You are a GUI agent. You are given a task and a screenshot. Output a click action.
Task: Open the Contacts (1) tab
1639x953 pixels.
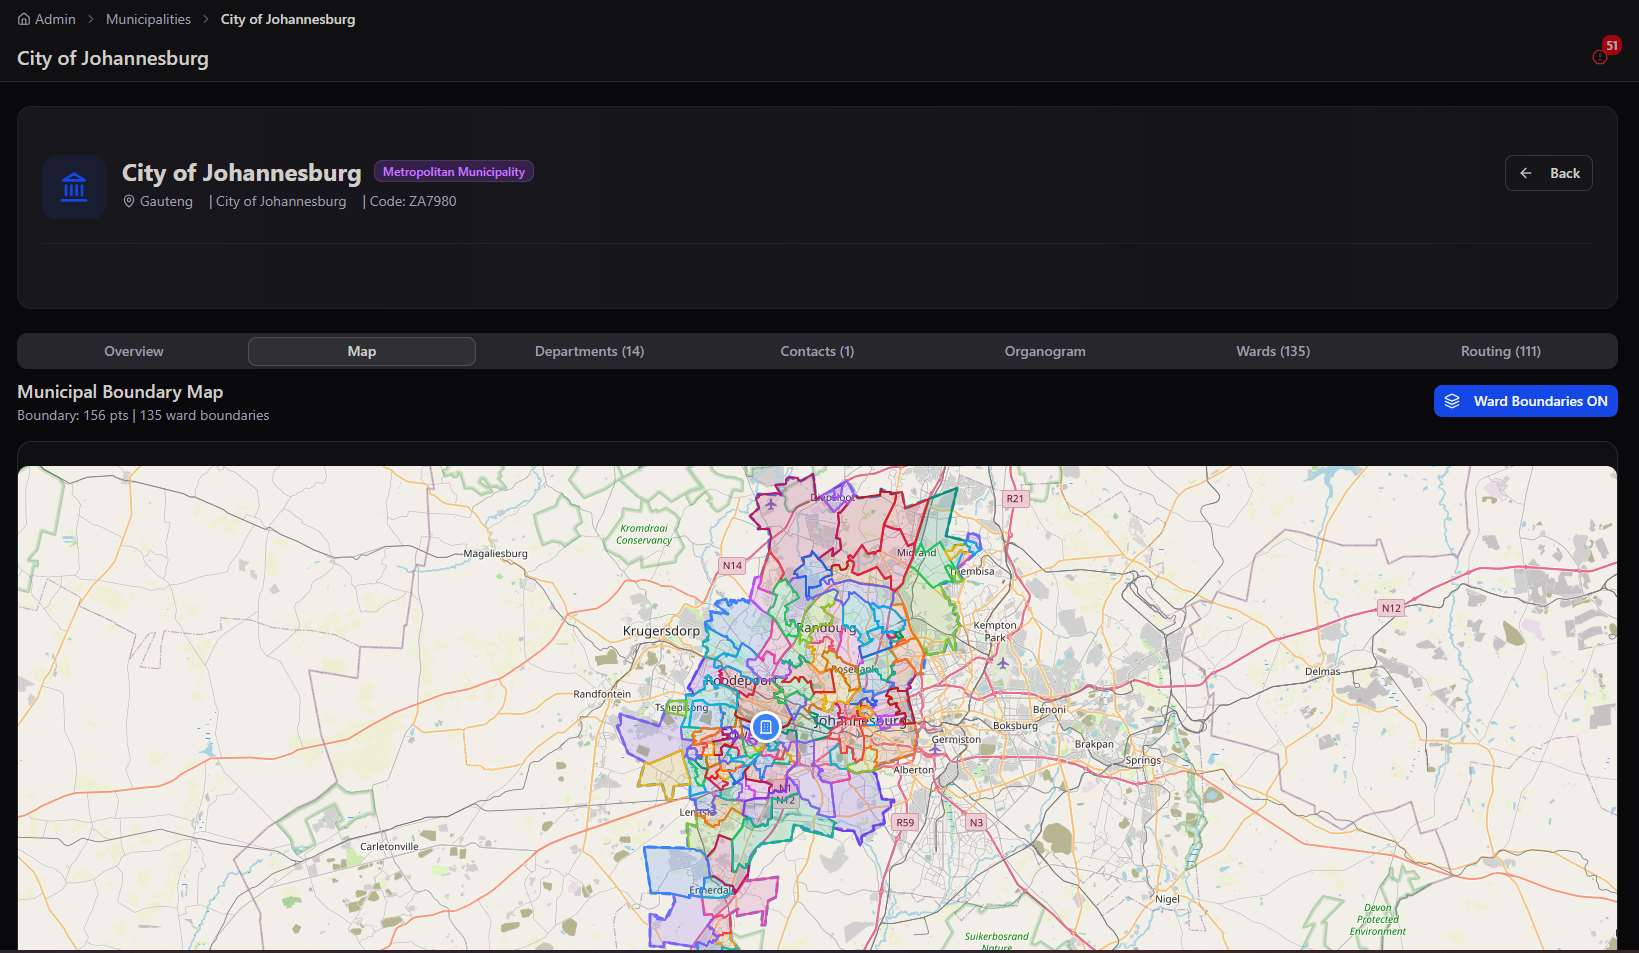click(x=817, y=351)
